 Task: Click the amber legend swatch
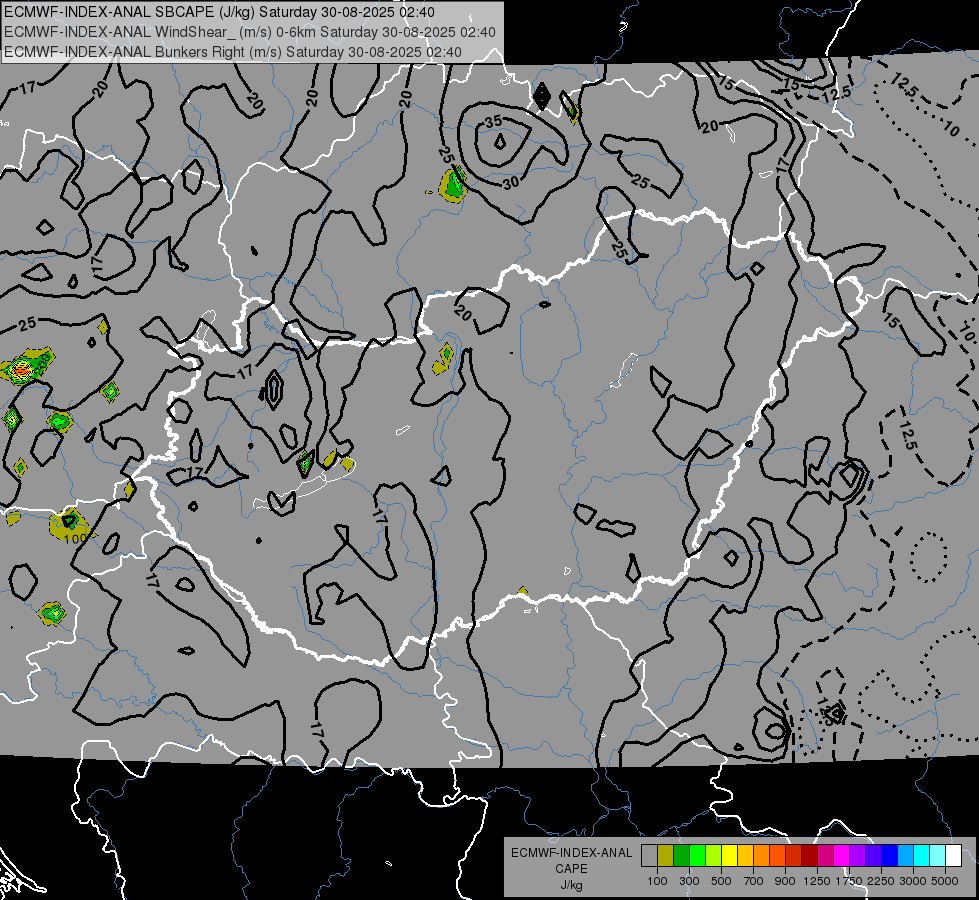point(745,856)
